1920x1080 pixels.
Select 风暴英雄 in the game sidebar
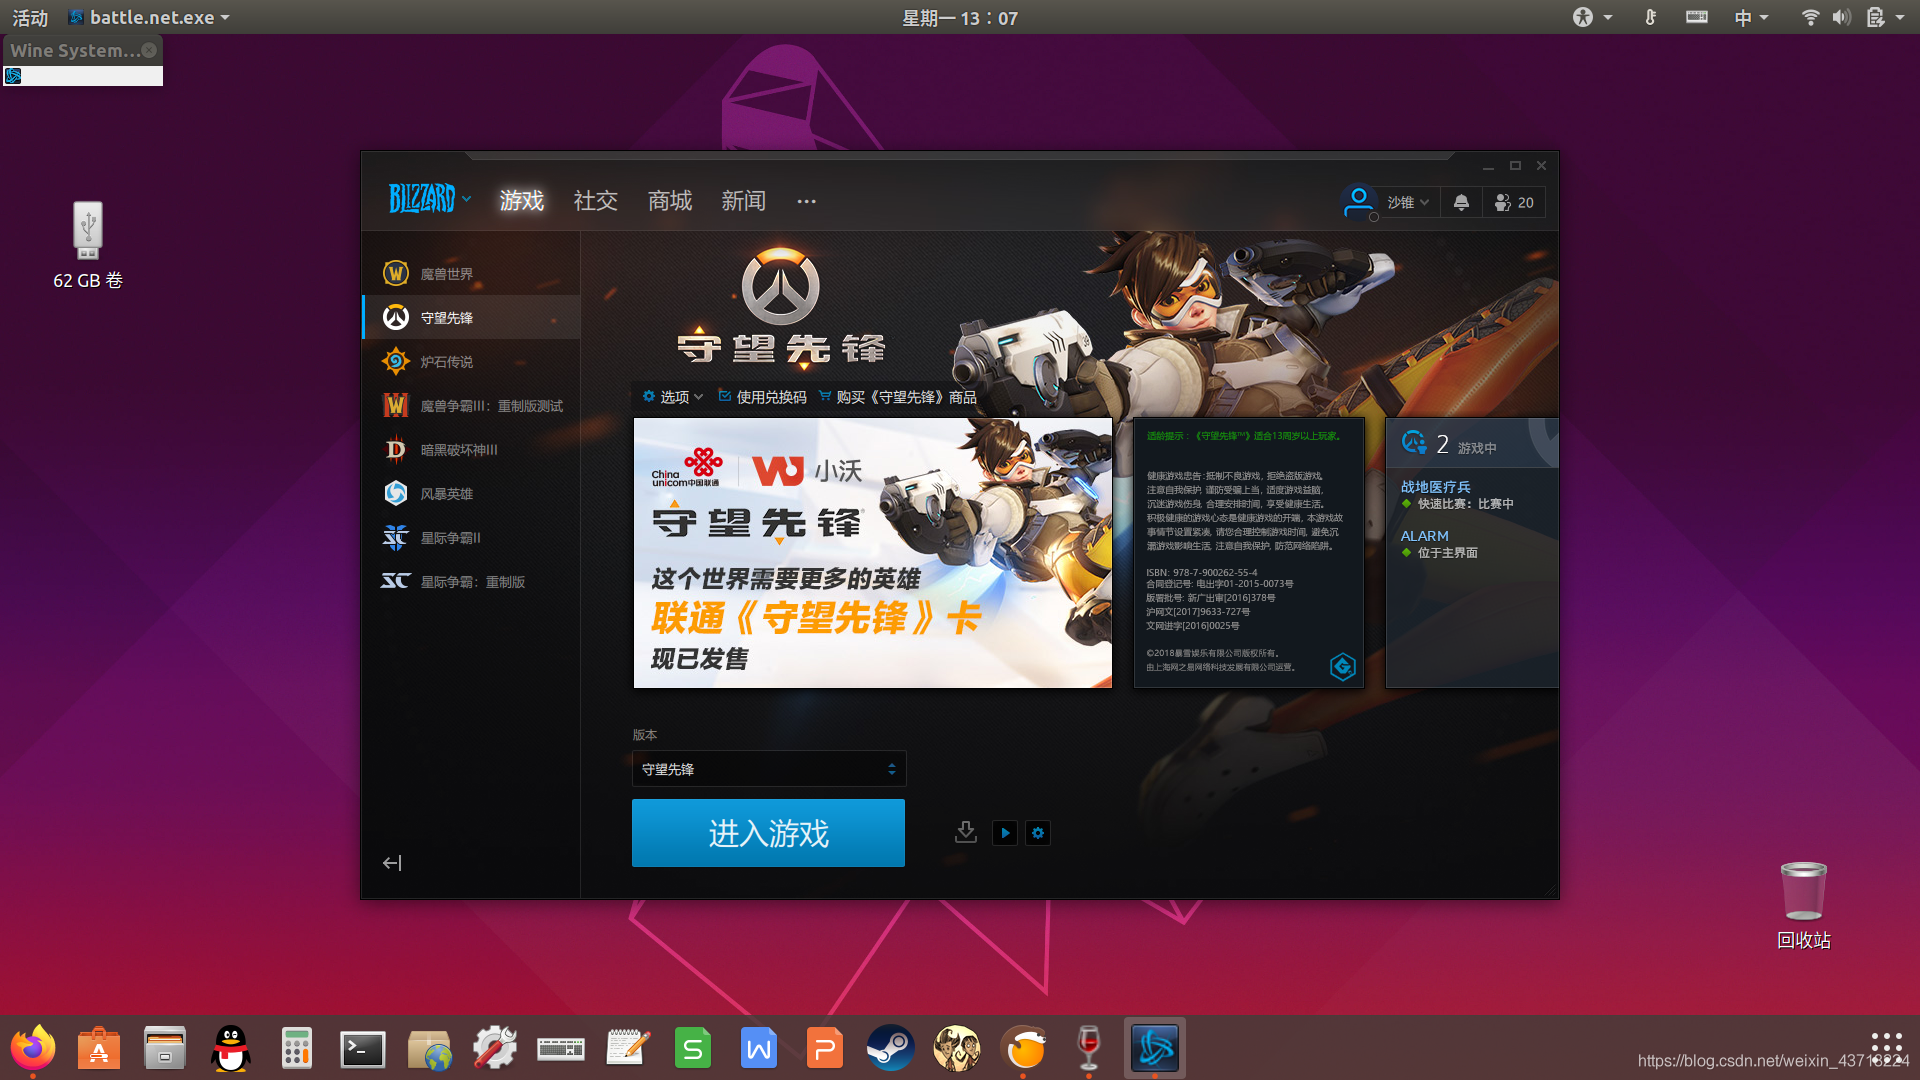pos(471,493)
